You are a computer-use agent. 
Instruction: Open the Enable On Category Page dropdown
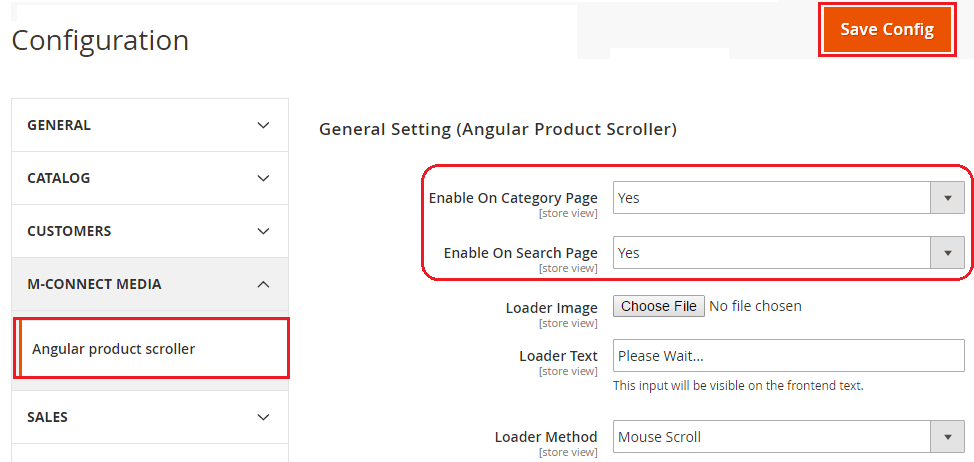click(x=772, y=198)
